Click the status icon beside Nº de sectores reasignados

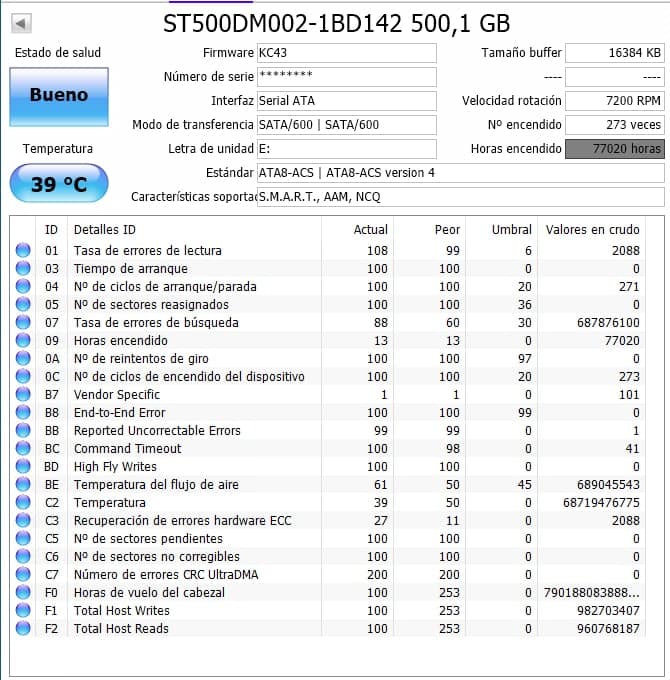click(x=23, y=305)
